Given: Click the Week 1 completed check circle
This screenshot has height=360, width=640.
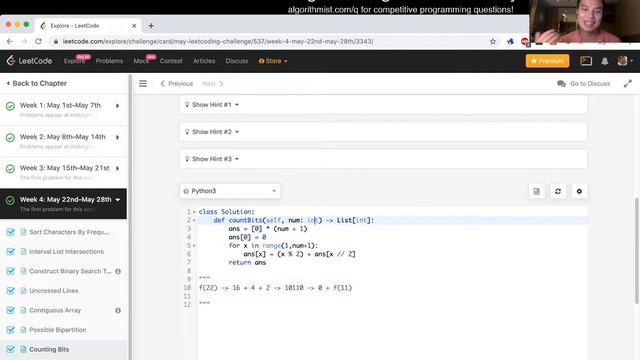Looking at the screenshot, I should 10,106.
